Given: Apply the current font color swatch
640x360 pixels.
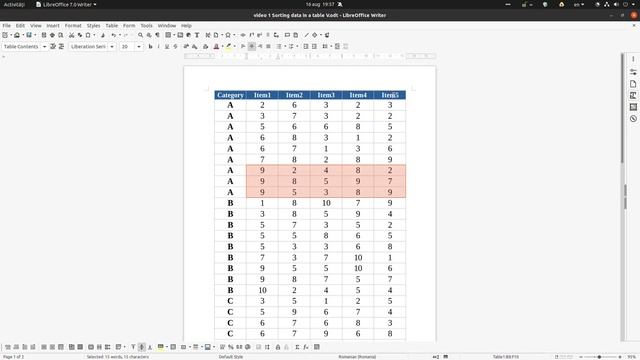Looking at the screenshot, I should 216,47.
